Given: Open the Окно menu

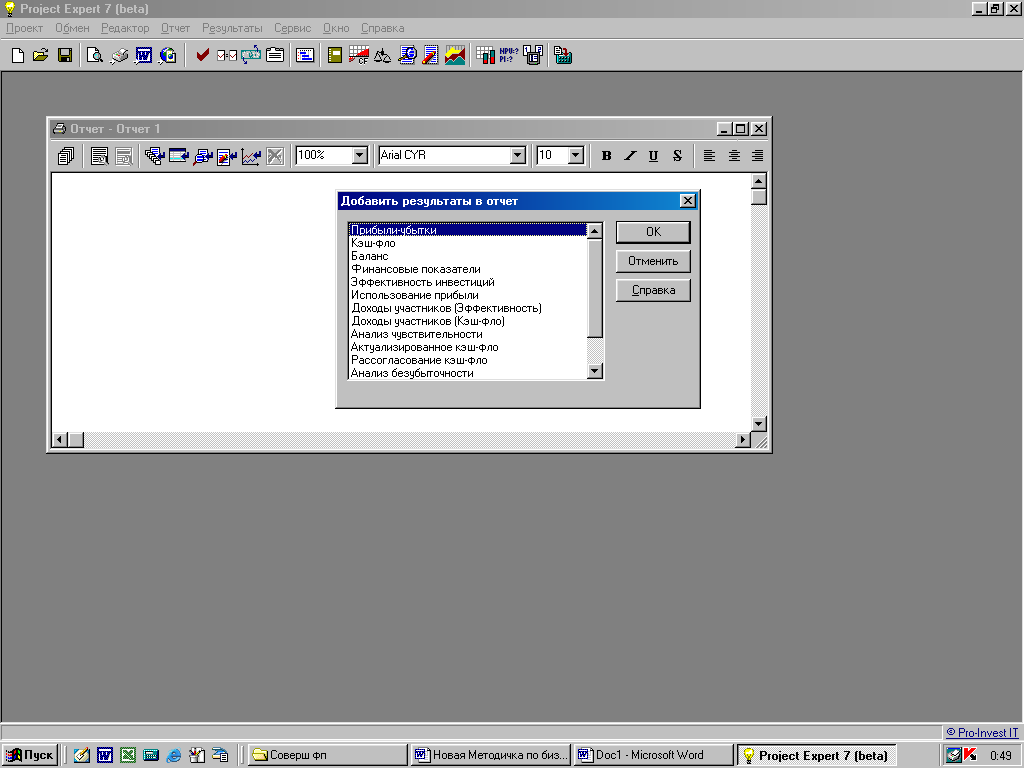Looking at the screenshot, I should coord(336,28).
